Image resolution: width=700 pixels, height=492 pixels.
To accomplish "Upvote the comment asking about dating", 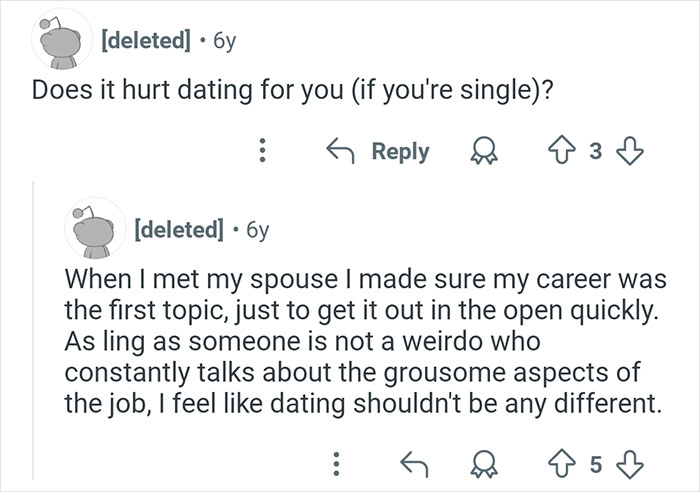I will [x=567, y=152].
